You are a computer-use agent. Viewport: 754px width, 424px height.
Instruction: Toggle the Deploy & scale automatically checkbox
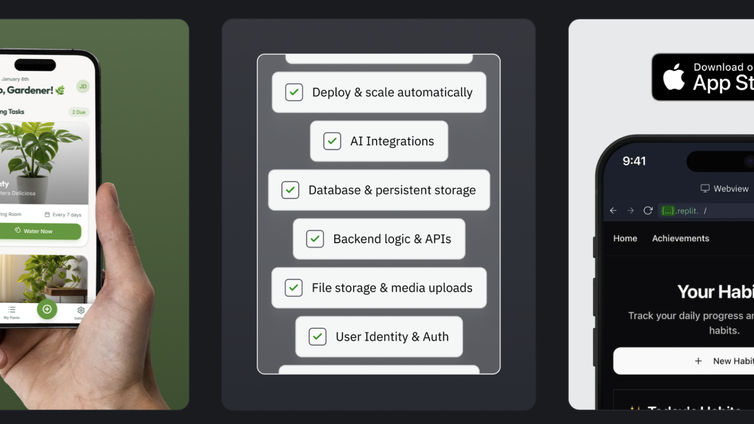click(x=294, y=92)
